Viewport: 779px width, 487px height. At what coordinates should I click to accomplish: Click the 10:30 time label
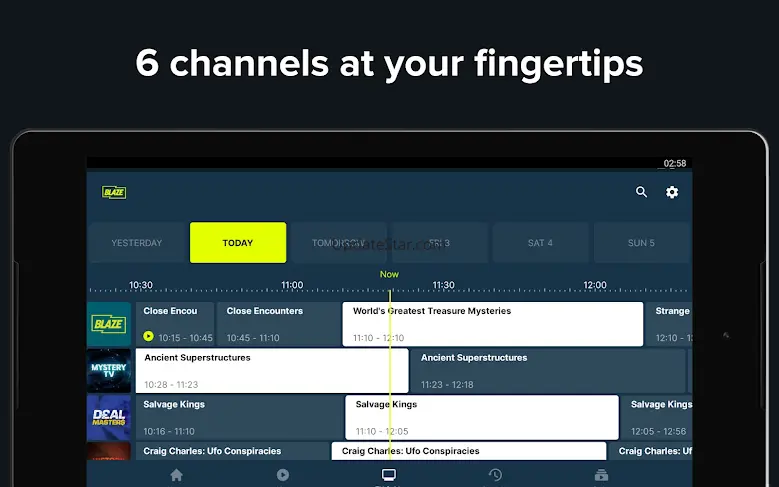(141, 285)
